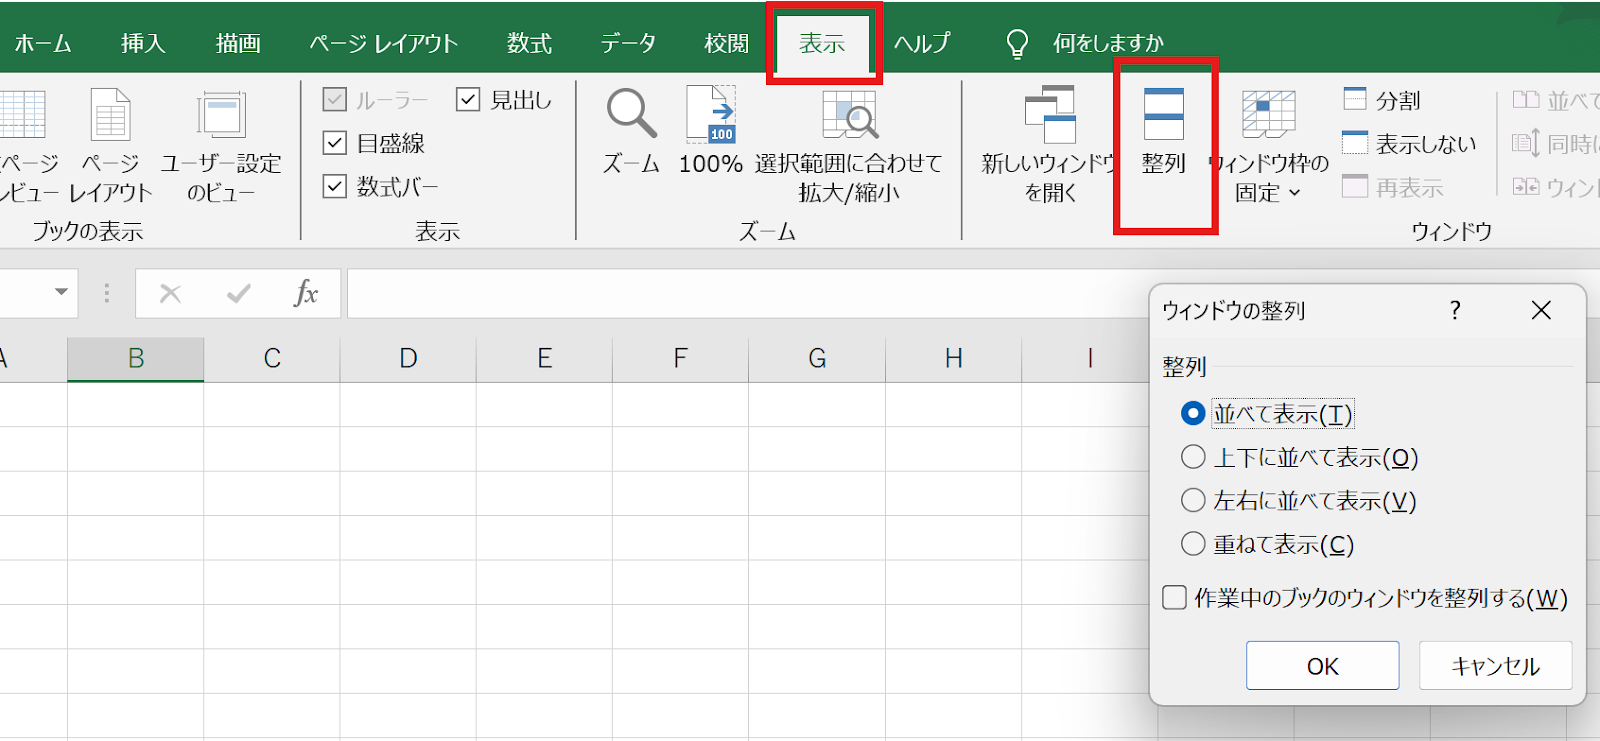
Task: Click the formula bar resize handle dots
Action: (107, 293)
